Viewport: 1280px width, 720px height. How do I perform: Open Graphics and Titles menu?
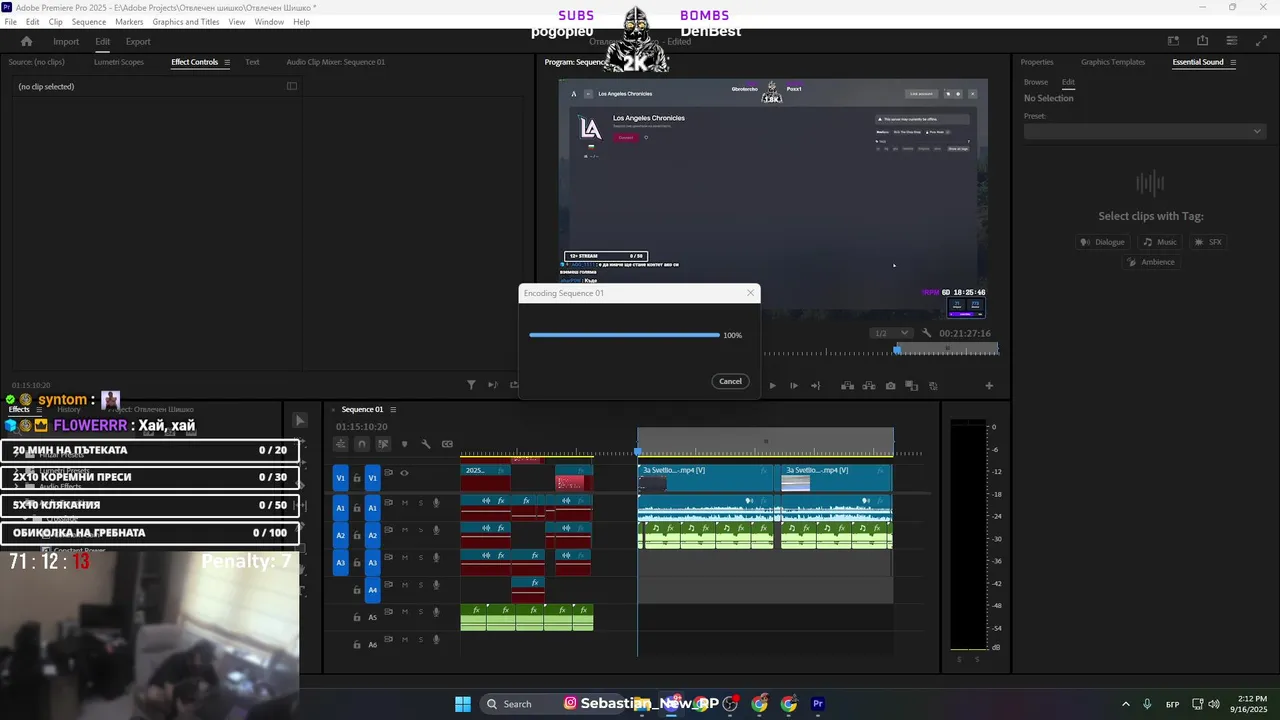tap(186, 22)
